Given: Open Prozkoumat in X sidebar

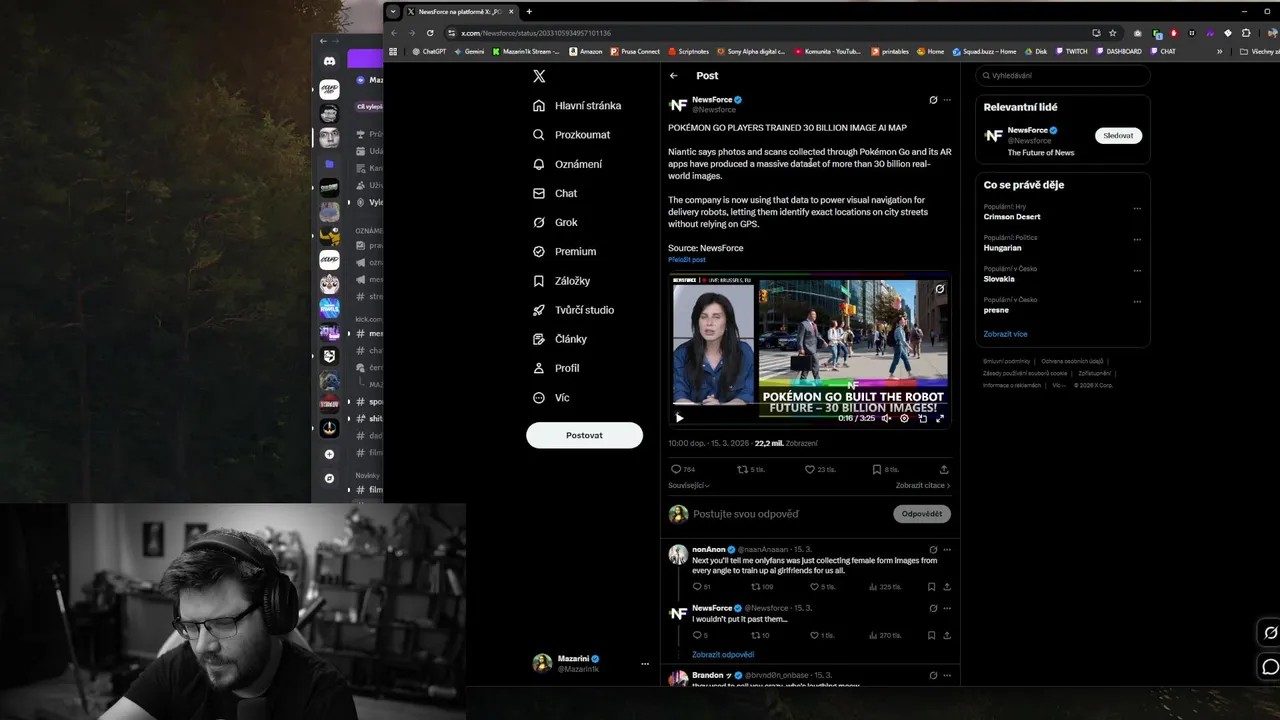Looking at the screenshot, I should 571,134.
